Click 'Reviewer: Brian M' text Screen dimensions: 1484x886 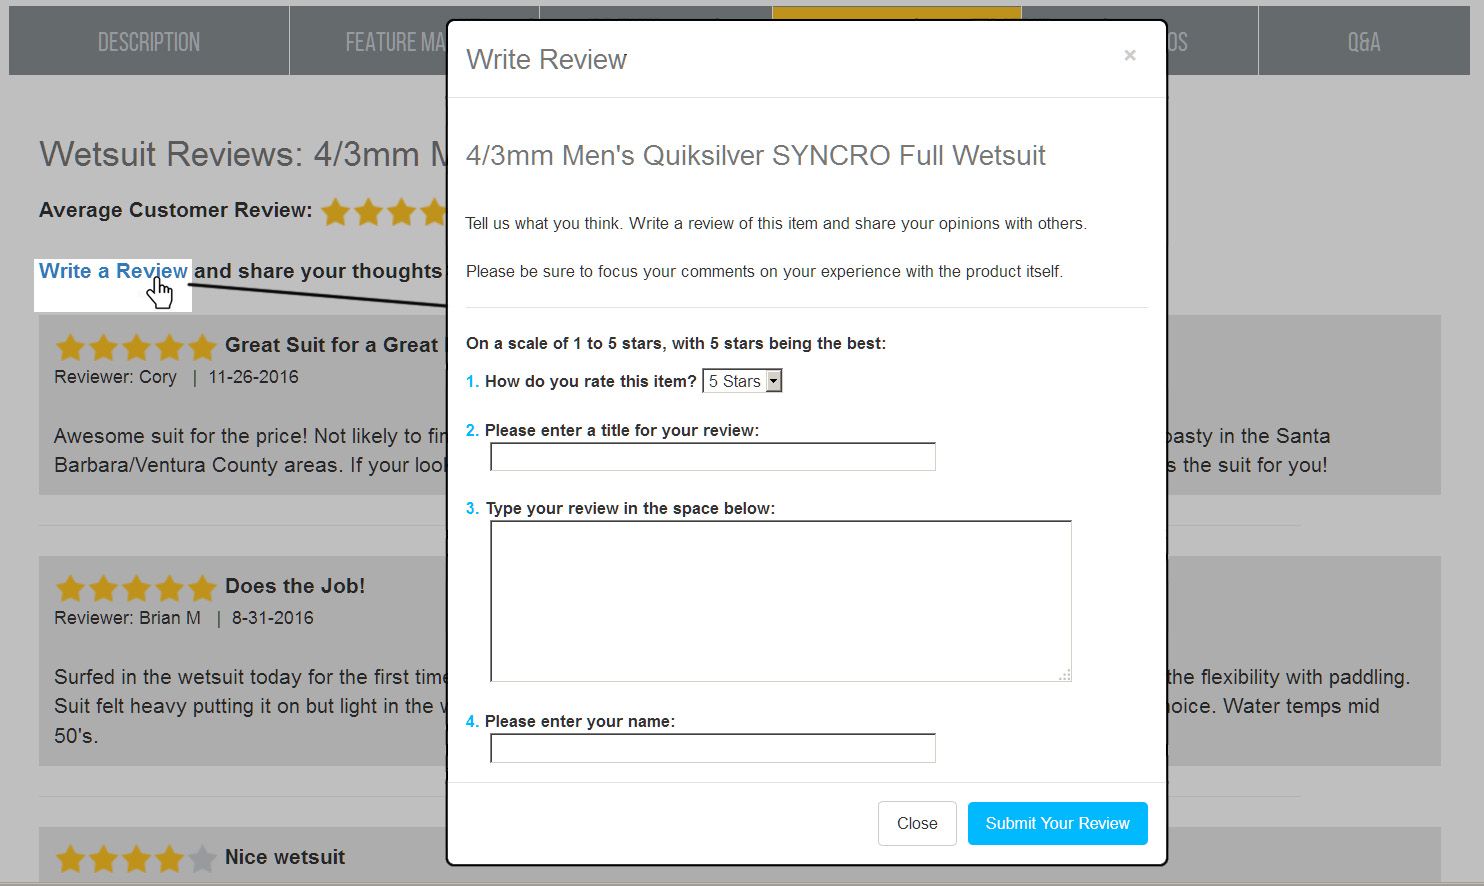pyautogui.click(x=127, y=618)
